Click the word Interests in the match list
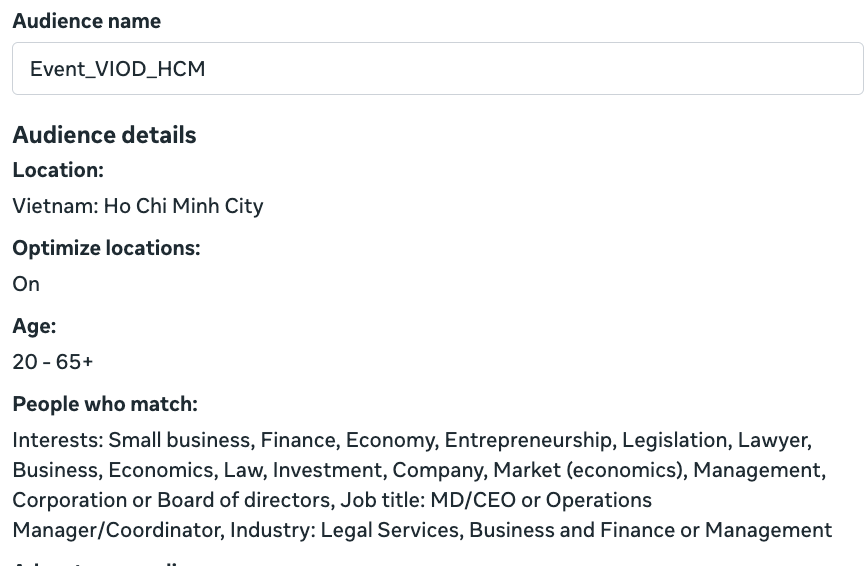 [58, 440]
